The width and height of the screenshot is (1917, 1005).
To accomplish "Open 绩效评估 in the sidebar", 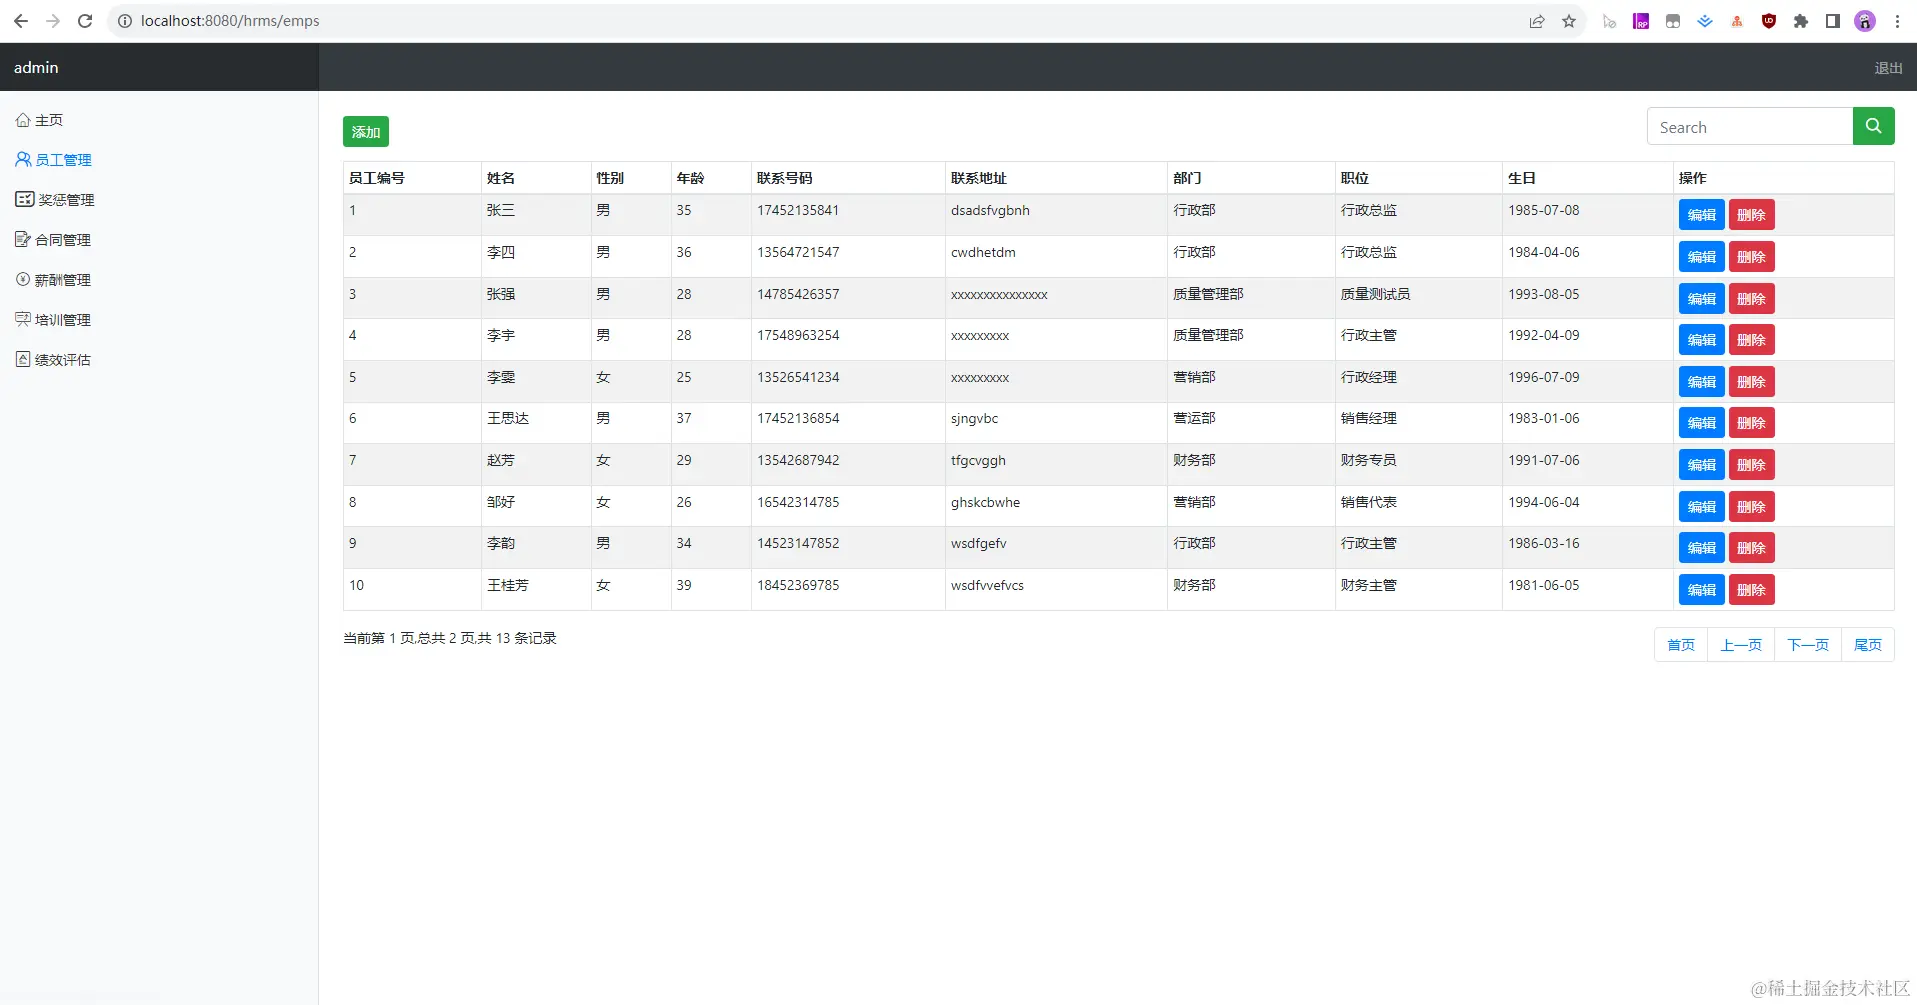I will [53, 360].
